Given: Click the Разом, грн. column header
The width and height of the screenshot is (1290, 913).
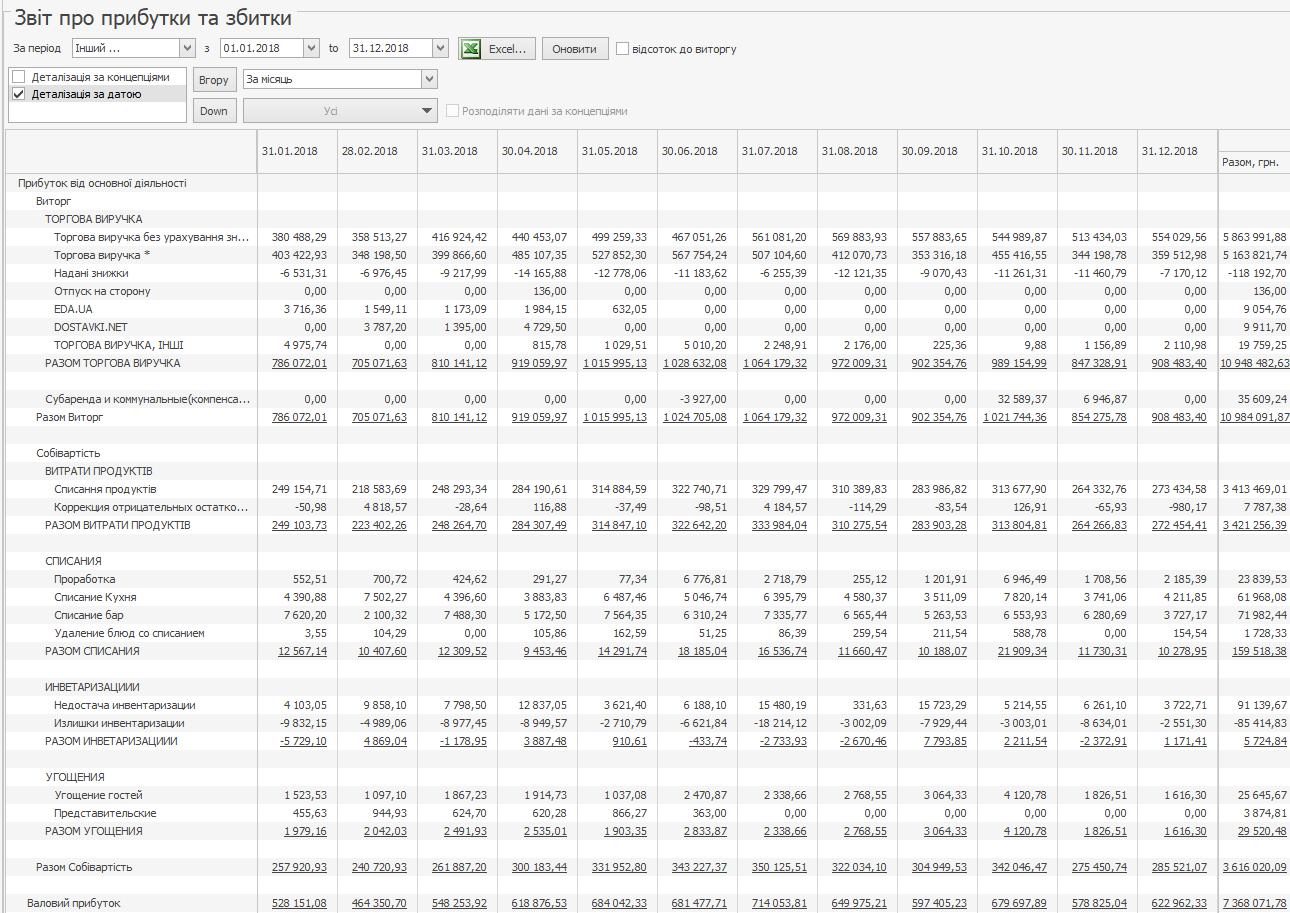Looking at the screenshot, I should (1254, 162).
